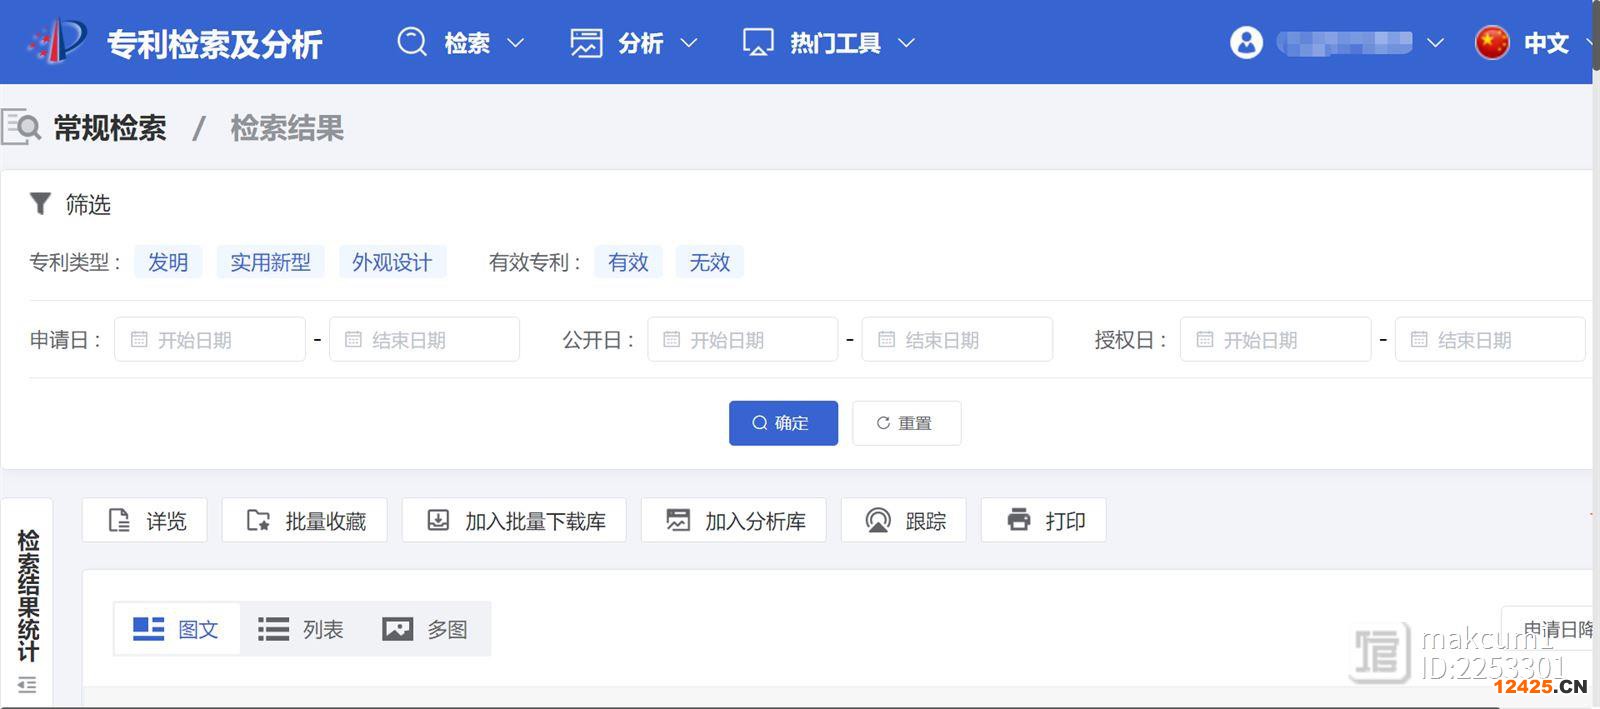Screen dimensions: 1600x709
Task: Switch to 多图 multi-image view tab
Action: pyautogui.click(x=426, y=629)
